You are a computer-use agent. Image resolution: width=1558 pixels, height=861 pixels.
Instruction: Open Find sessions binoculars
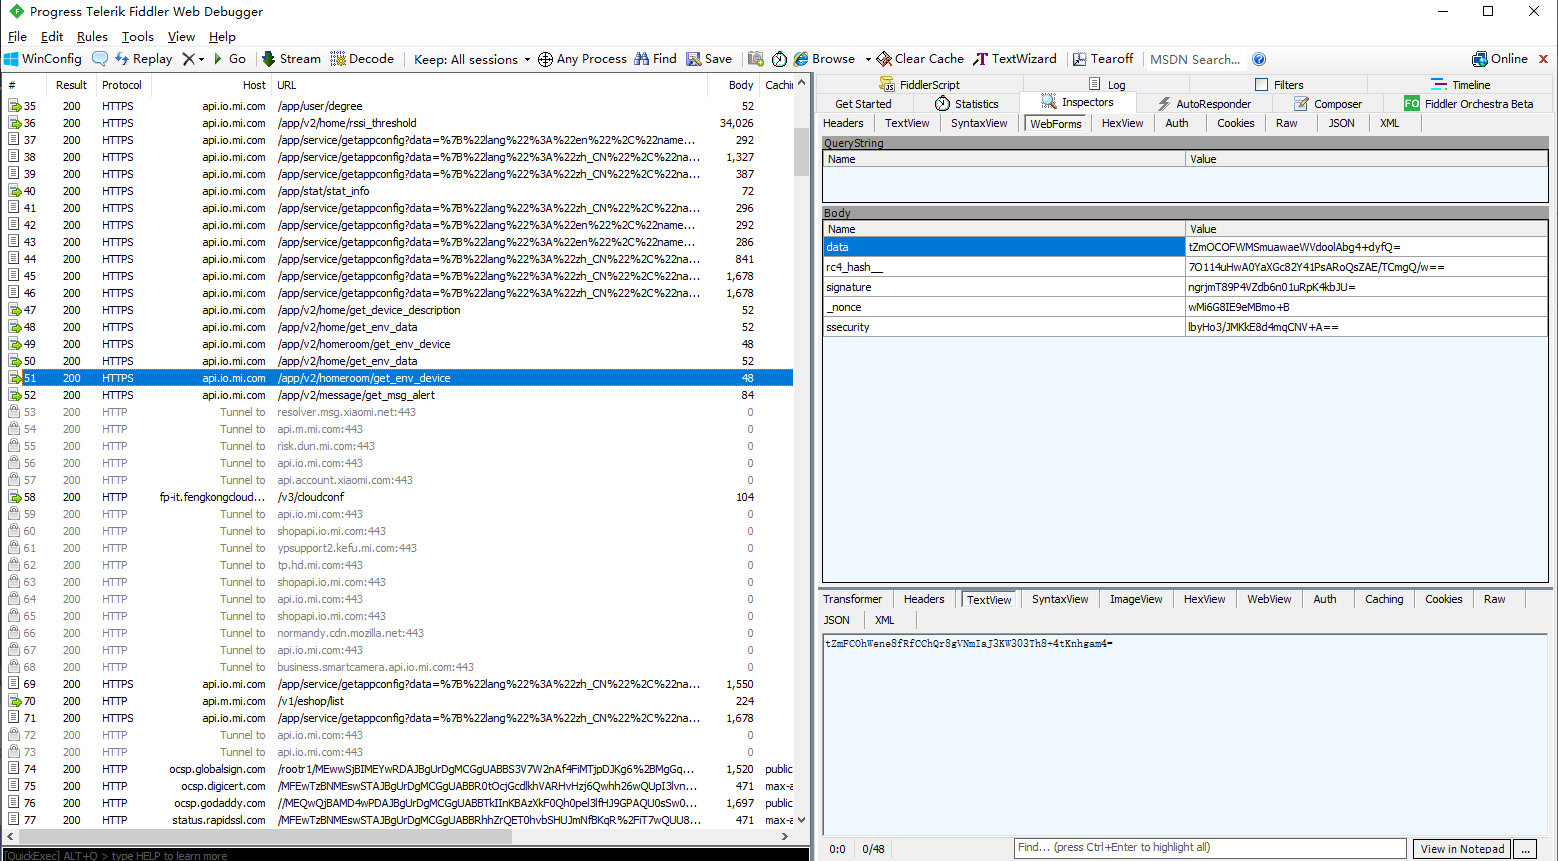click(655, 59)
